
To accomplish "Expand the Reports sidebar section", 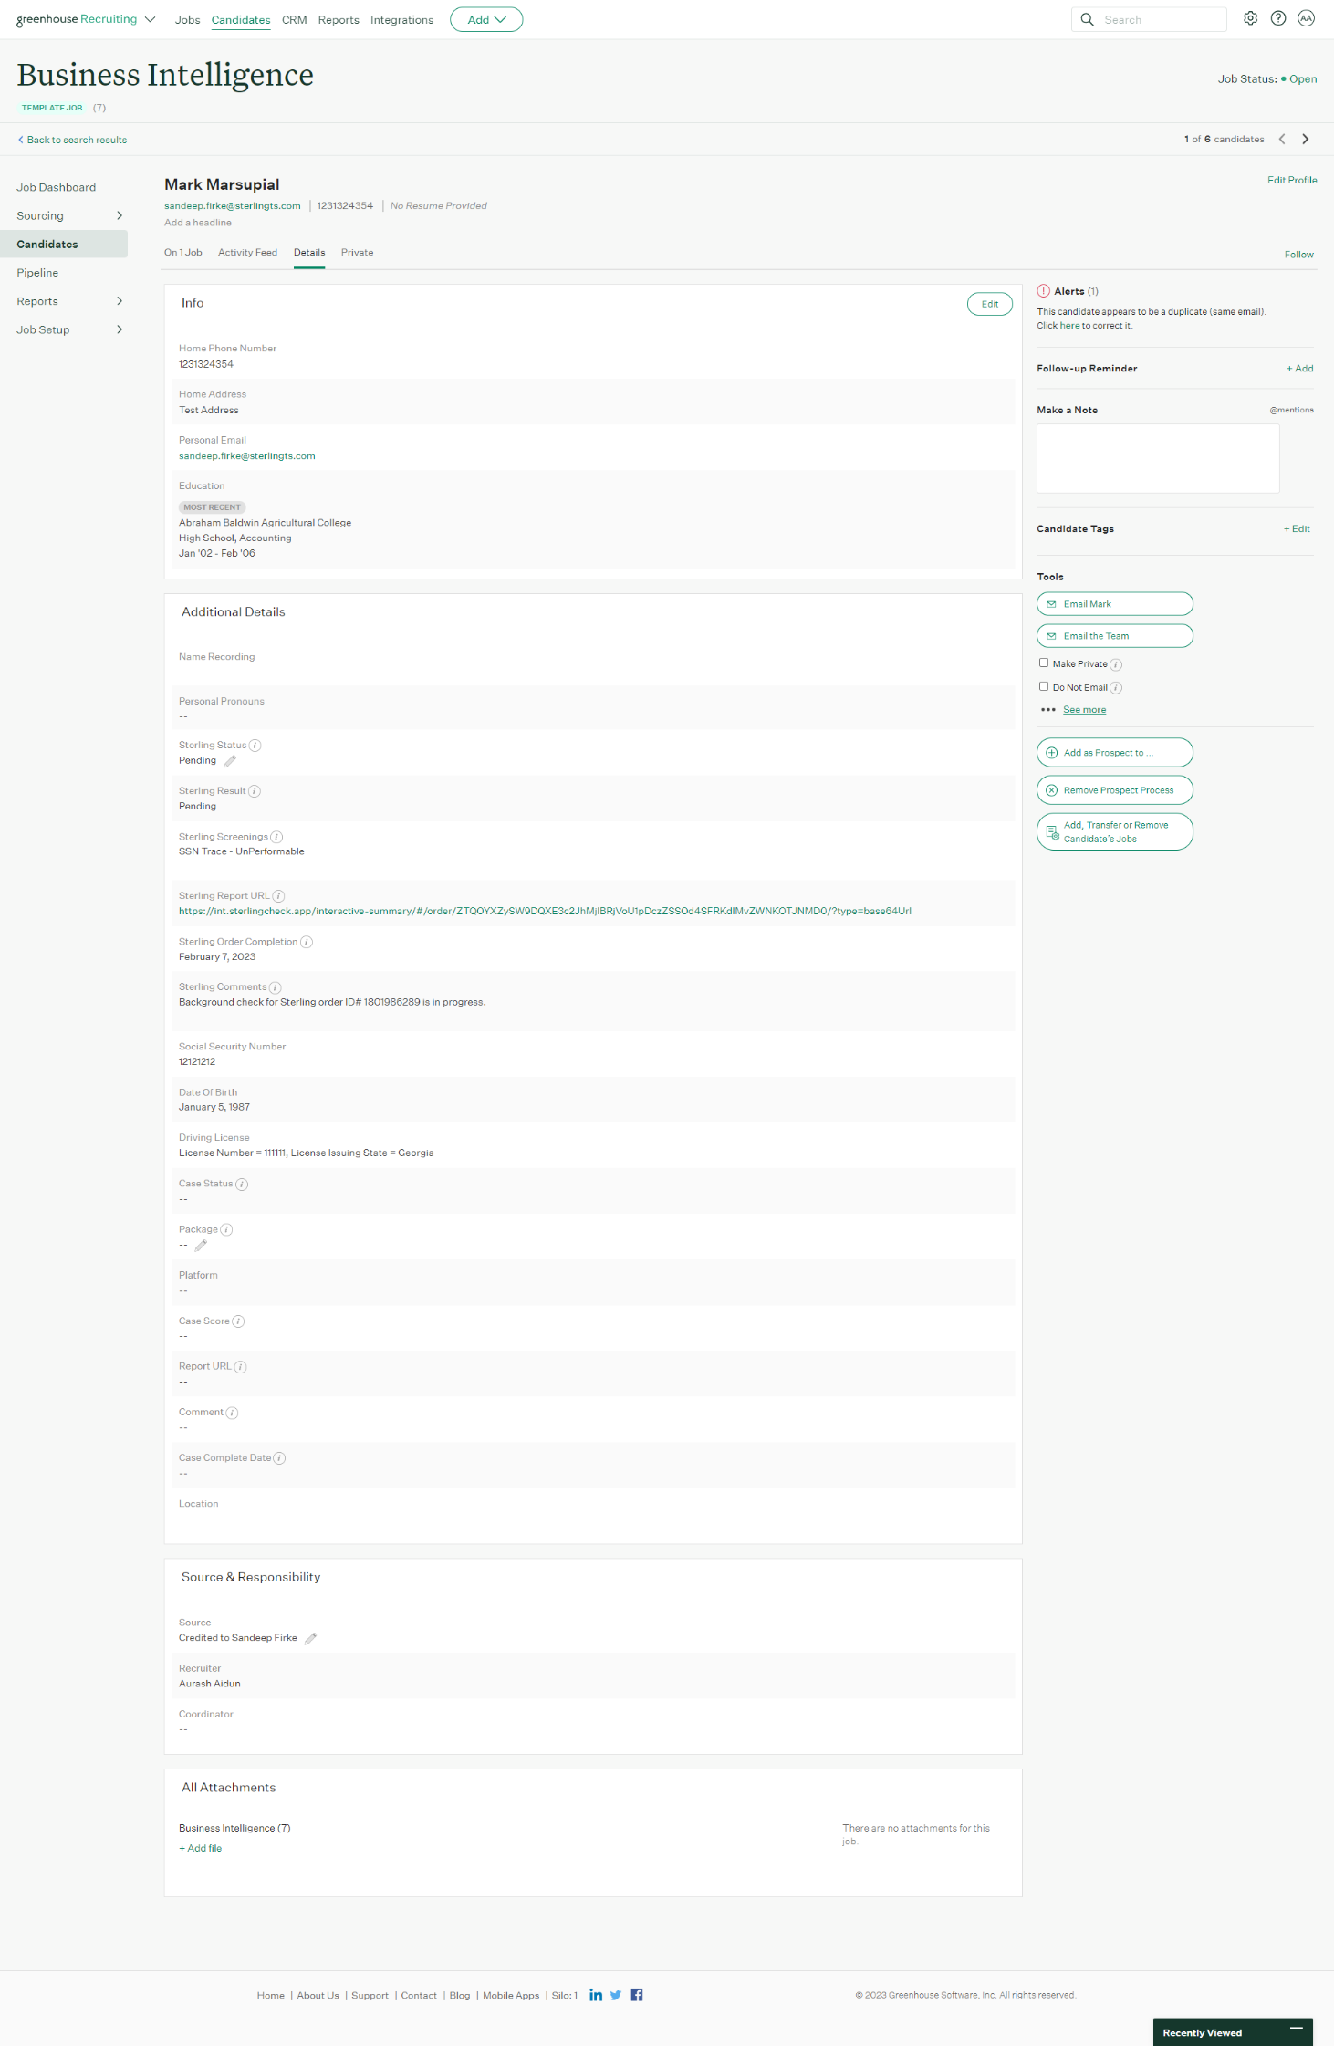I will (119, 301).
